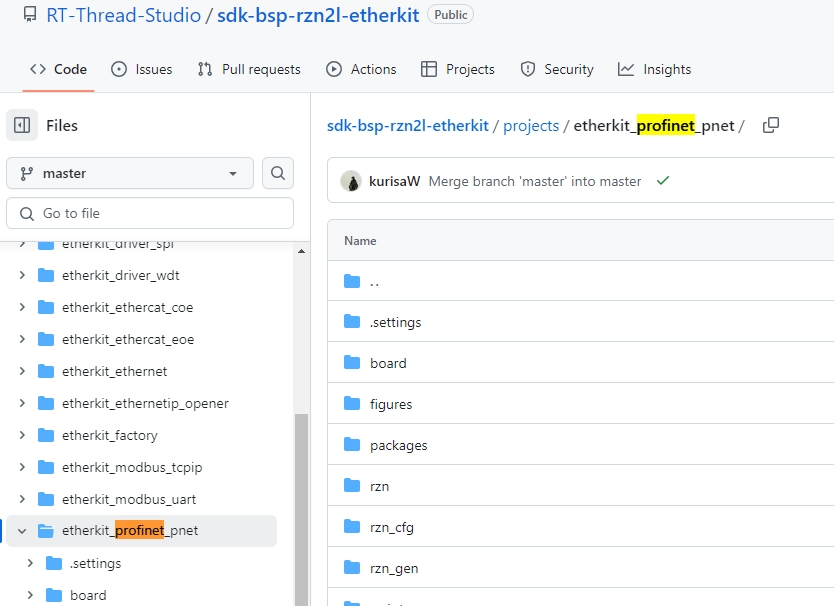
Task: Expand etherkit_ethercat_eoe folder in tree
Action: pyautogui.click(x=22, y=339)
